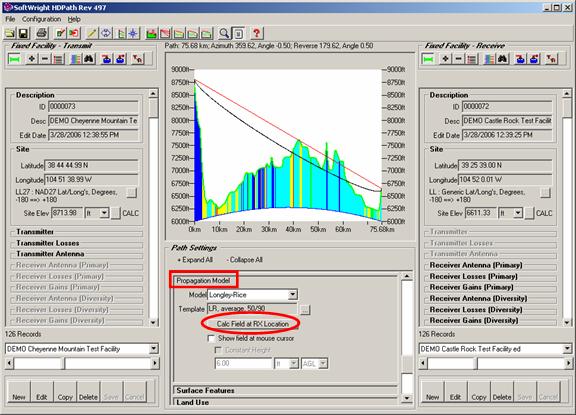Click the list rows icon in Transmit panel
576x415 pixels.
(58, 59)
